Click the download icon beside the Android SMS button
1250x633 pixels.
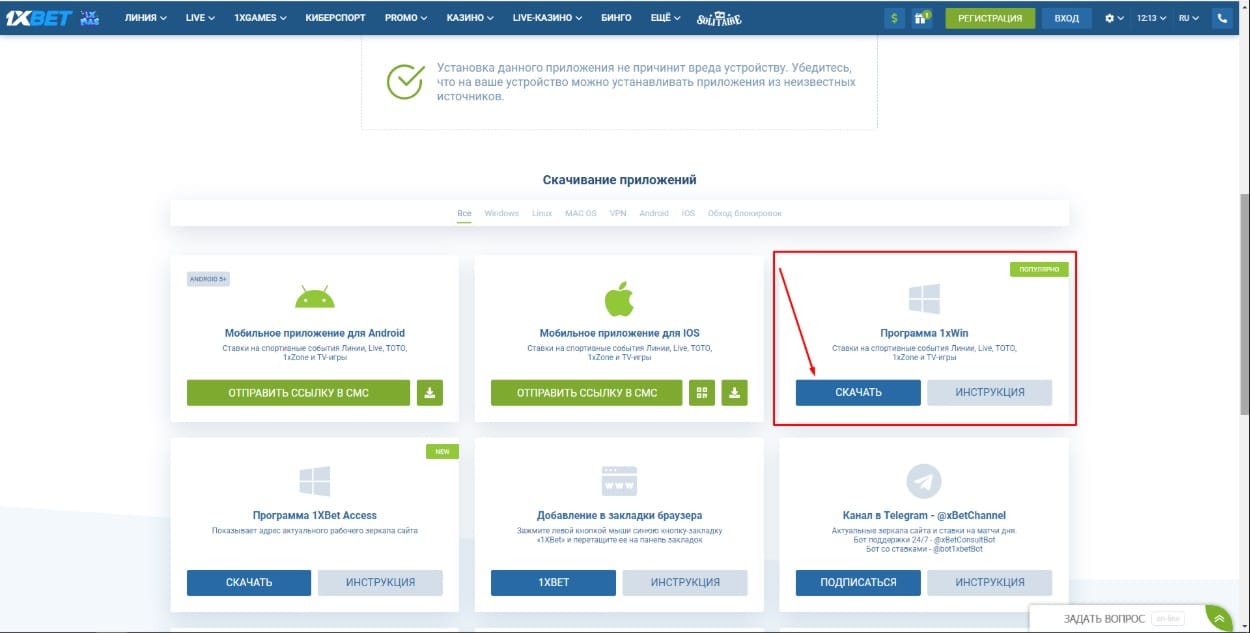pyautogui.click(x=430, y=392)
